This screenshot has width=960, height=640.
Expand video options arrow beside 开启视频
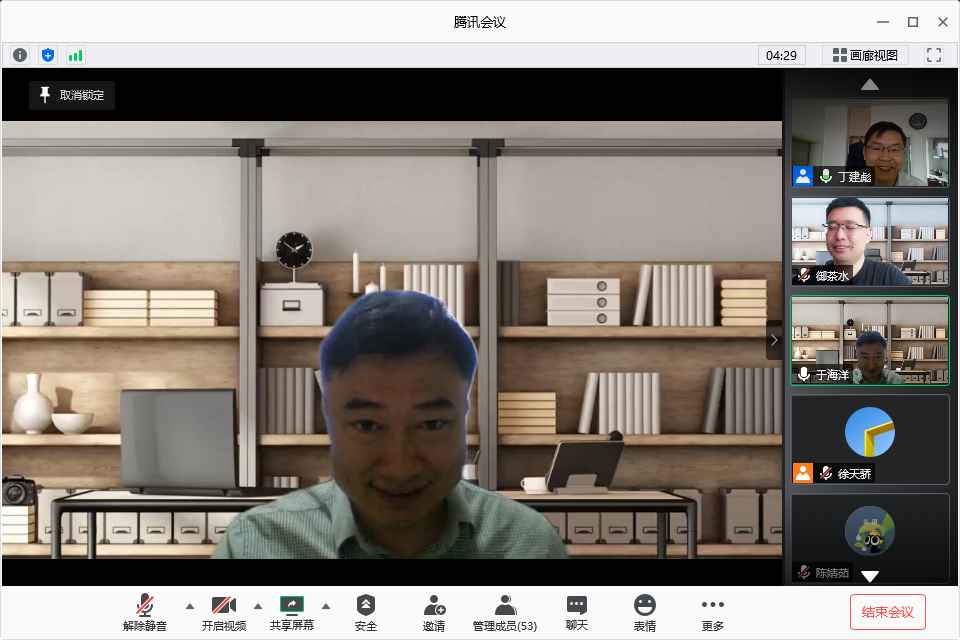click(258, 606)
